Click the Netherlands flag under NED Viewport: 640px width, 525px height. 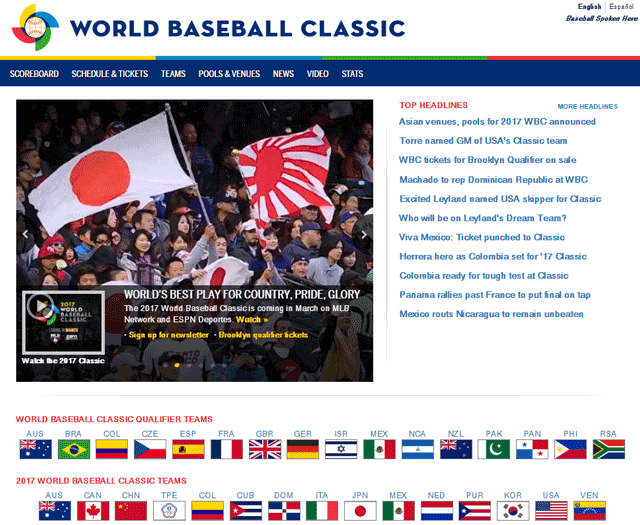tap(437, 511)
